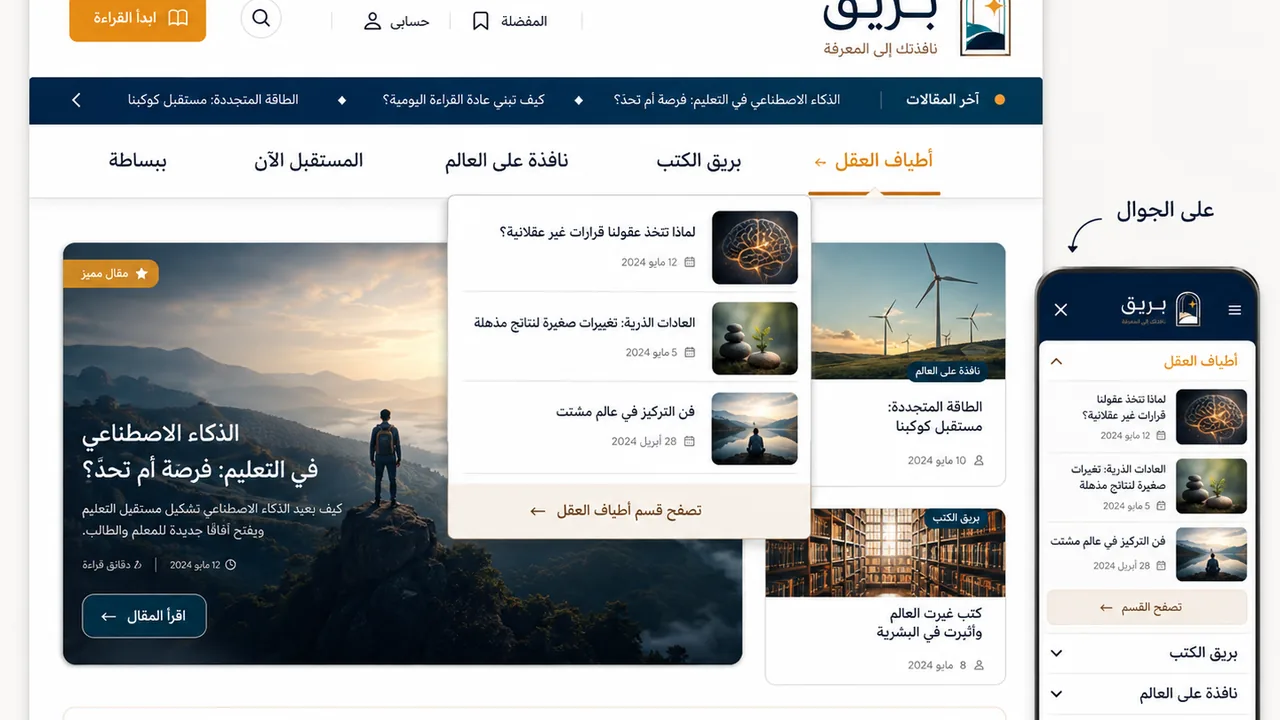Select the أطياف العقل navigation tab
The width and height of the screenshot is (1280, 720).
(874, 161)
